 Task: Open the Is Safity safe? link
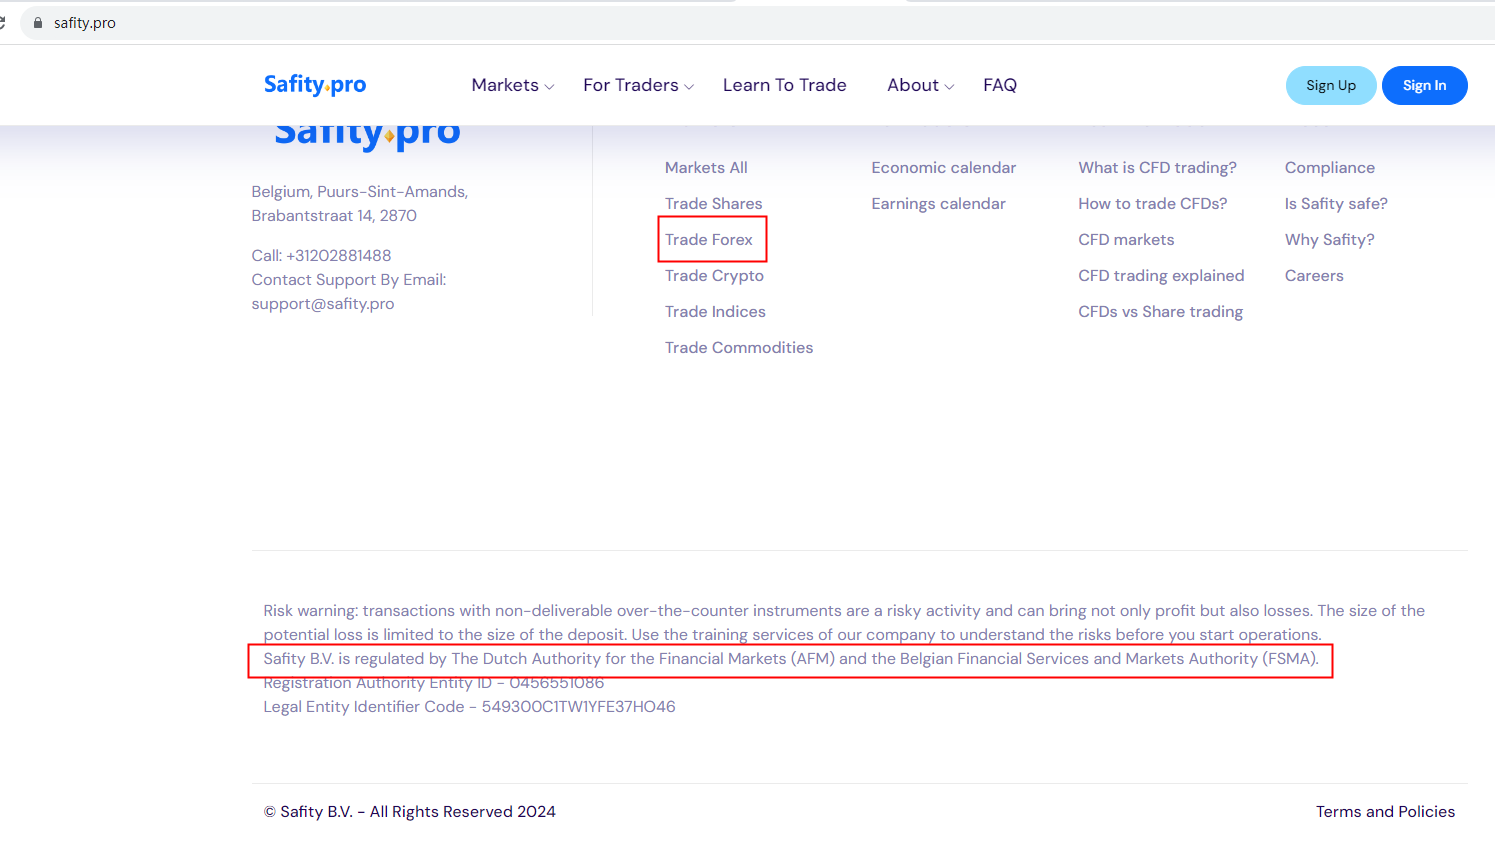[1337, 204]
